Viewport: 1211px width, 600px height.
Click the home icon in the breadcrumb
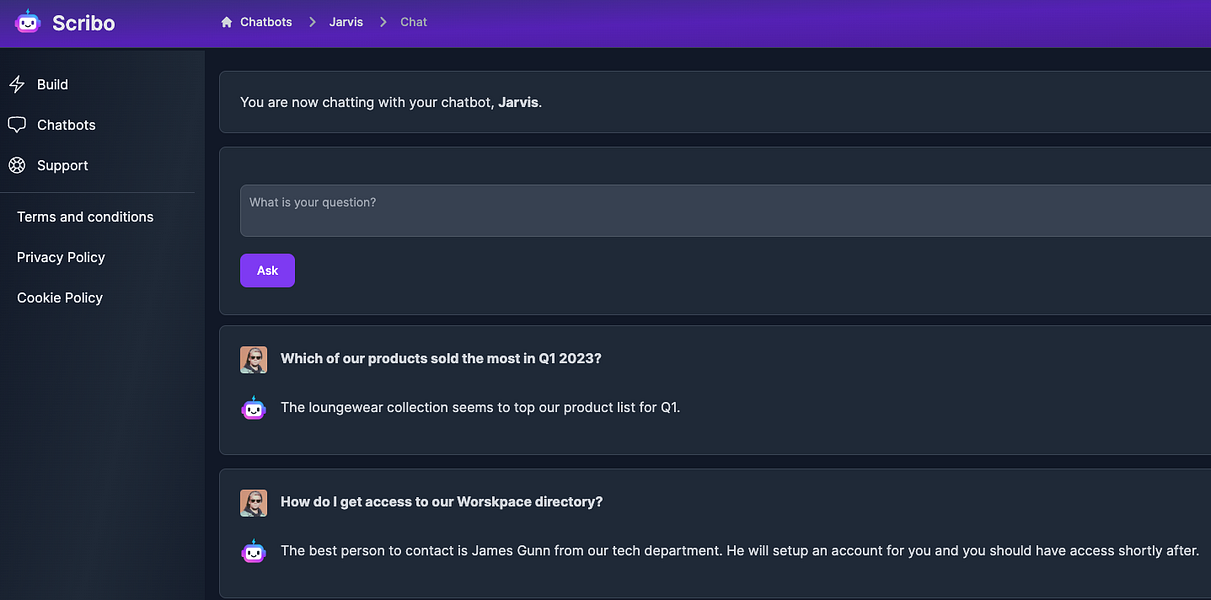pos(227,22)
